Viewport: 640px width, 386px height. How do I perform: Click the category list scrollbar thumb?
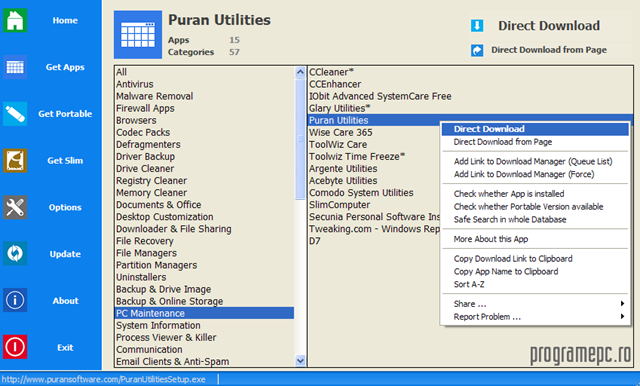point(300,139)
